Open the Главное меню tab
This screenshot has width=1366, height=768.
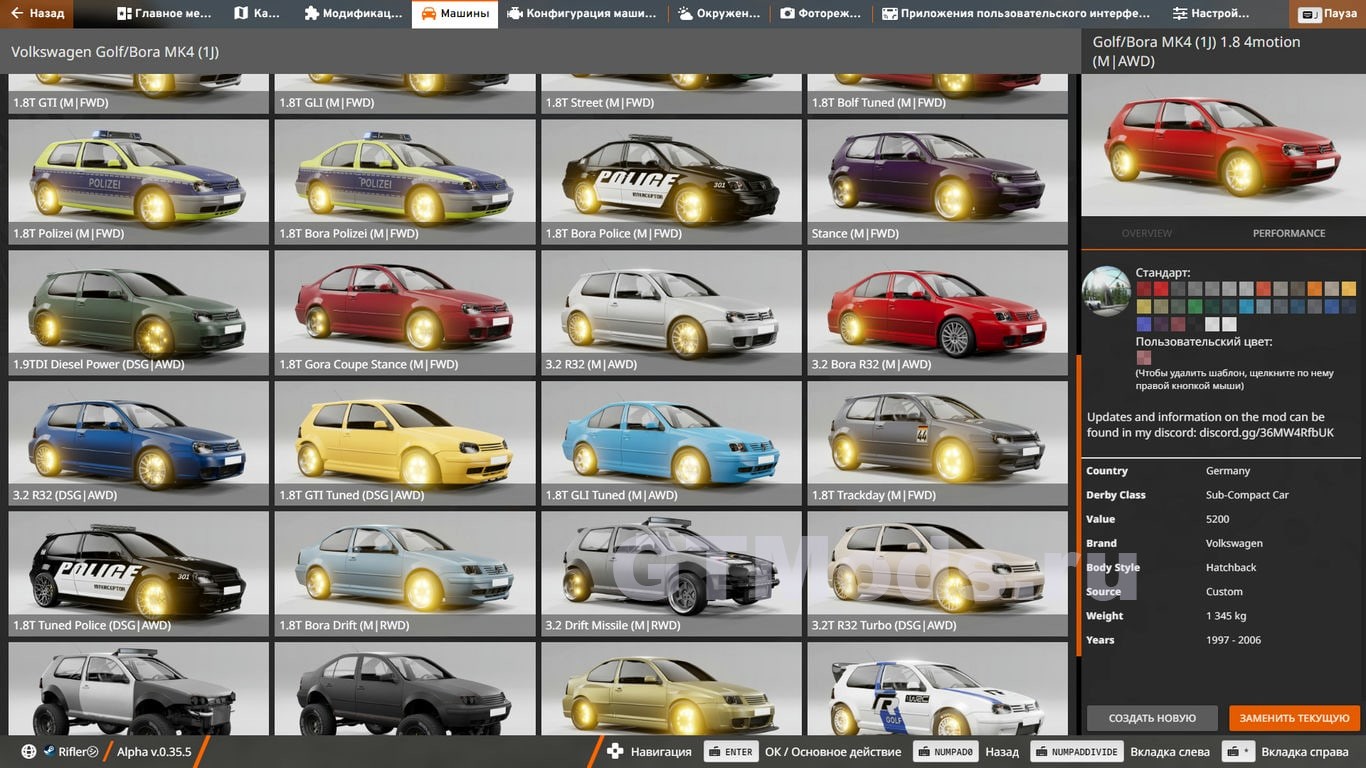point(164,14)
